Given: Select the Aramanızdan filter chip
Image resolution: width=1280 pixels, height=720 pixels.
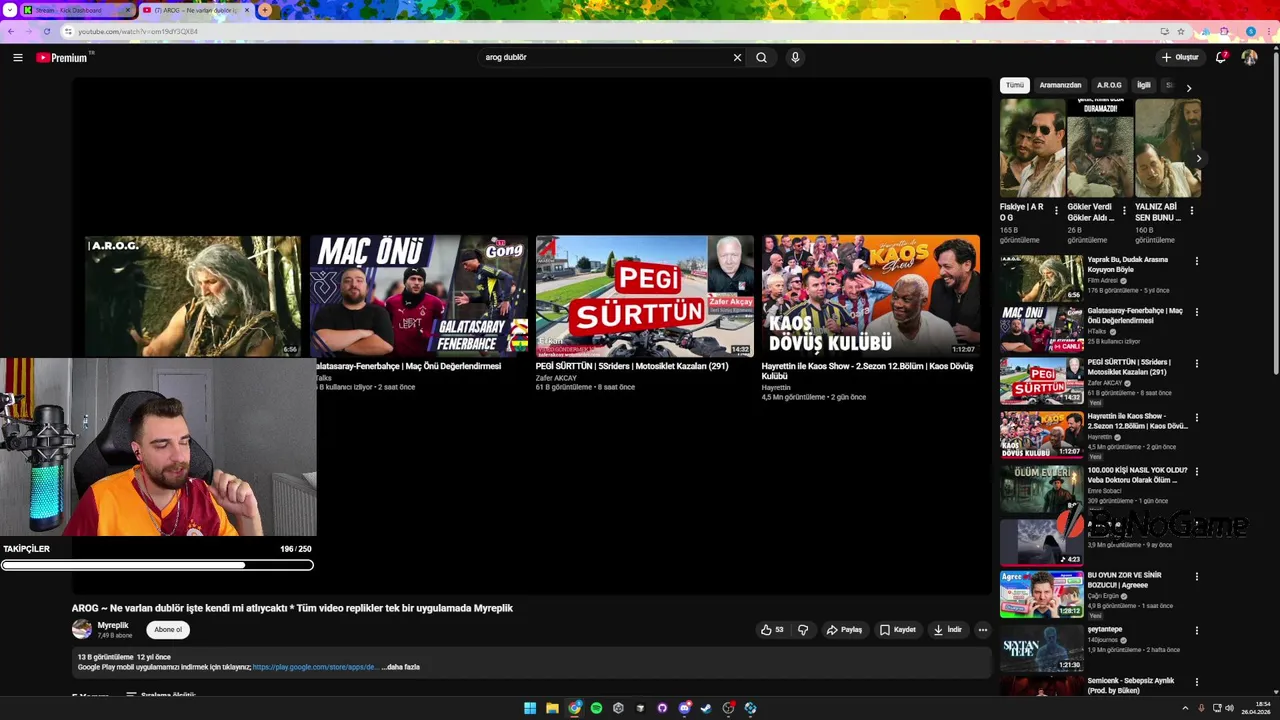Looking at the screenshot, I should point(1060,85).
